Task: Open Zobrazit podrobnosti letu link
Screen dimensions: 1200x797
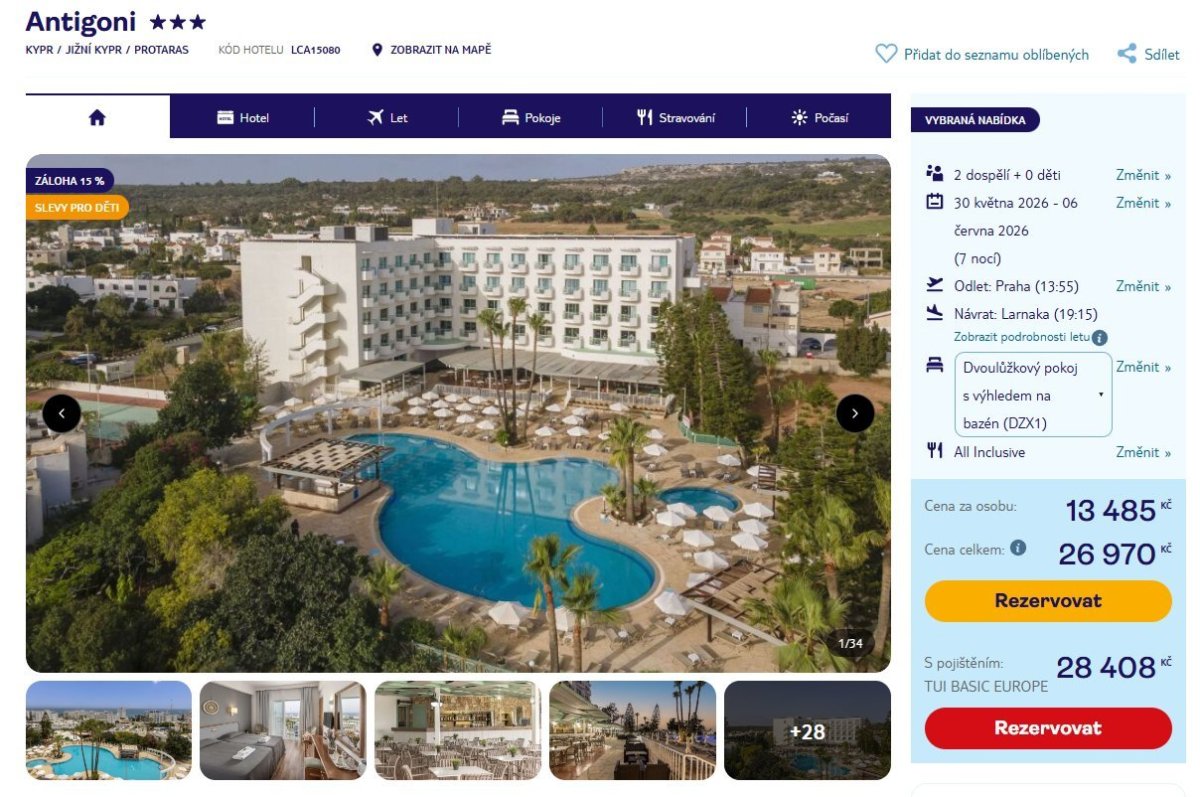Action: click(x=1021, y=338)
